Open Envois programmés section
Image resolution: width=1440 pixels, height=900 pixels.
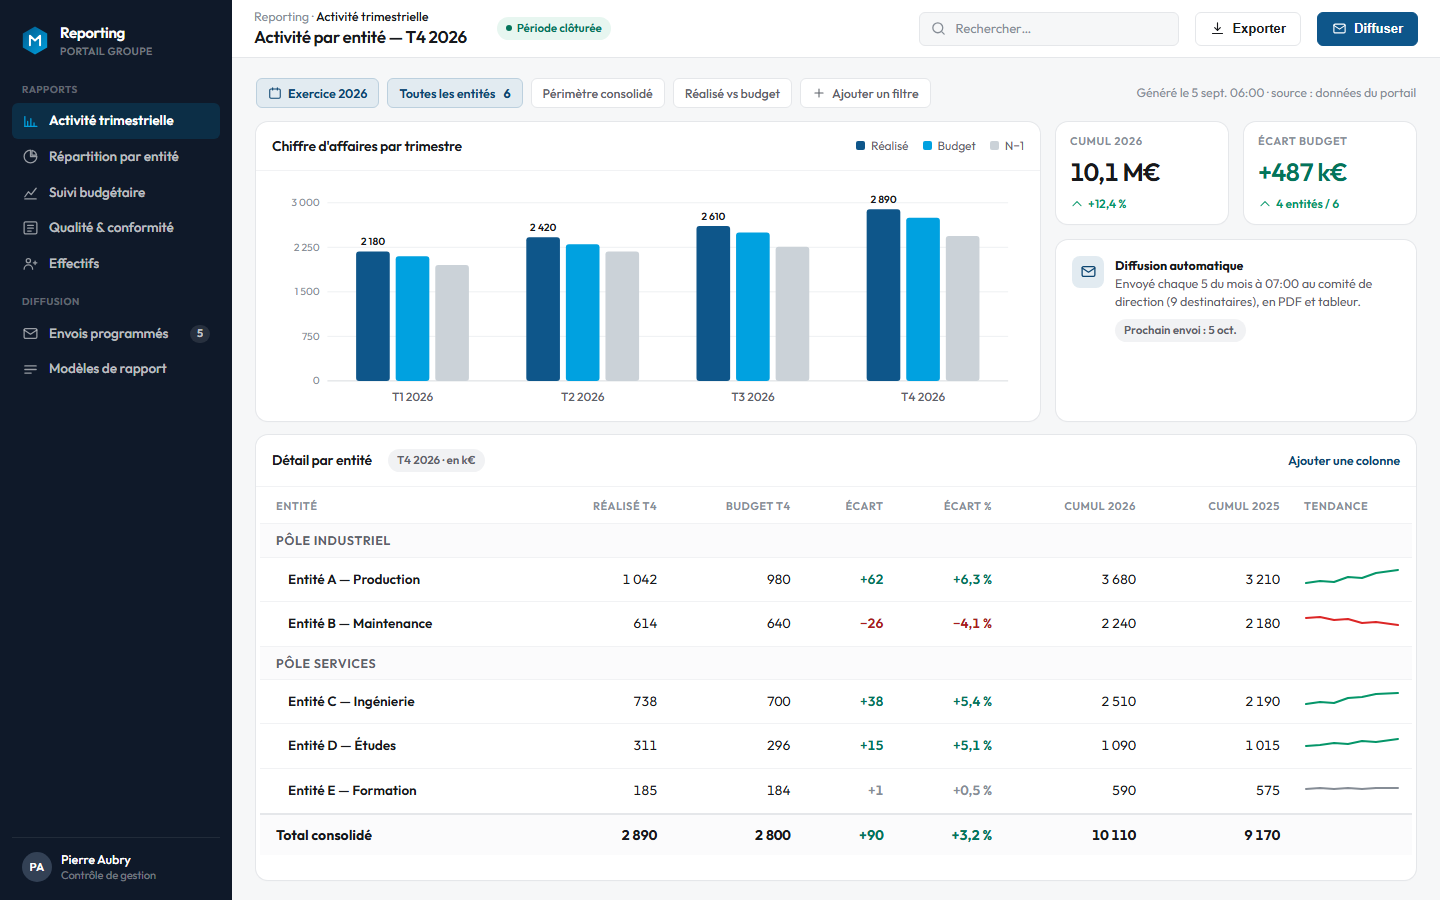(116, 334)
